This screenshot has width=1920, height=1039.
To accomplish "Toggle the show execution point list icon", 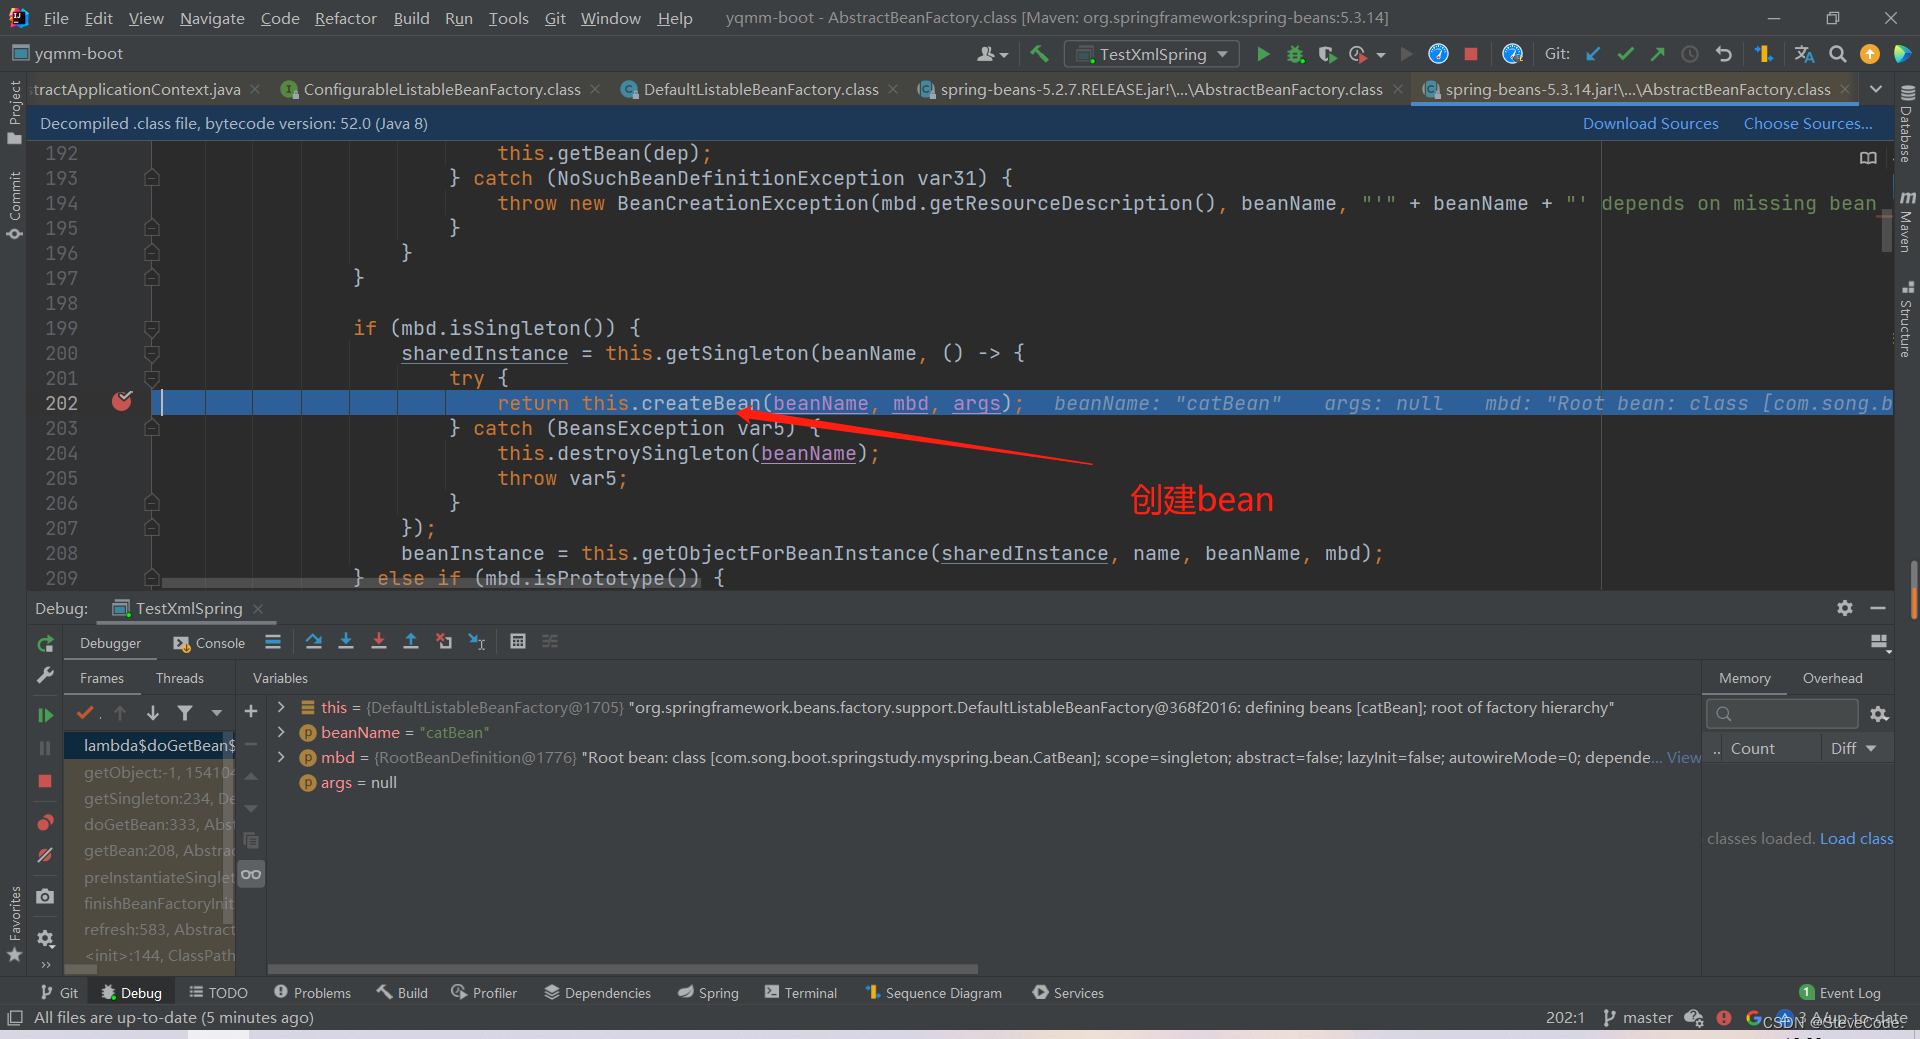I will tap(273, 642).
